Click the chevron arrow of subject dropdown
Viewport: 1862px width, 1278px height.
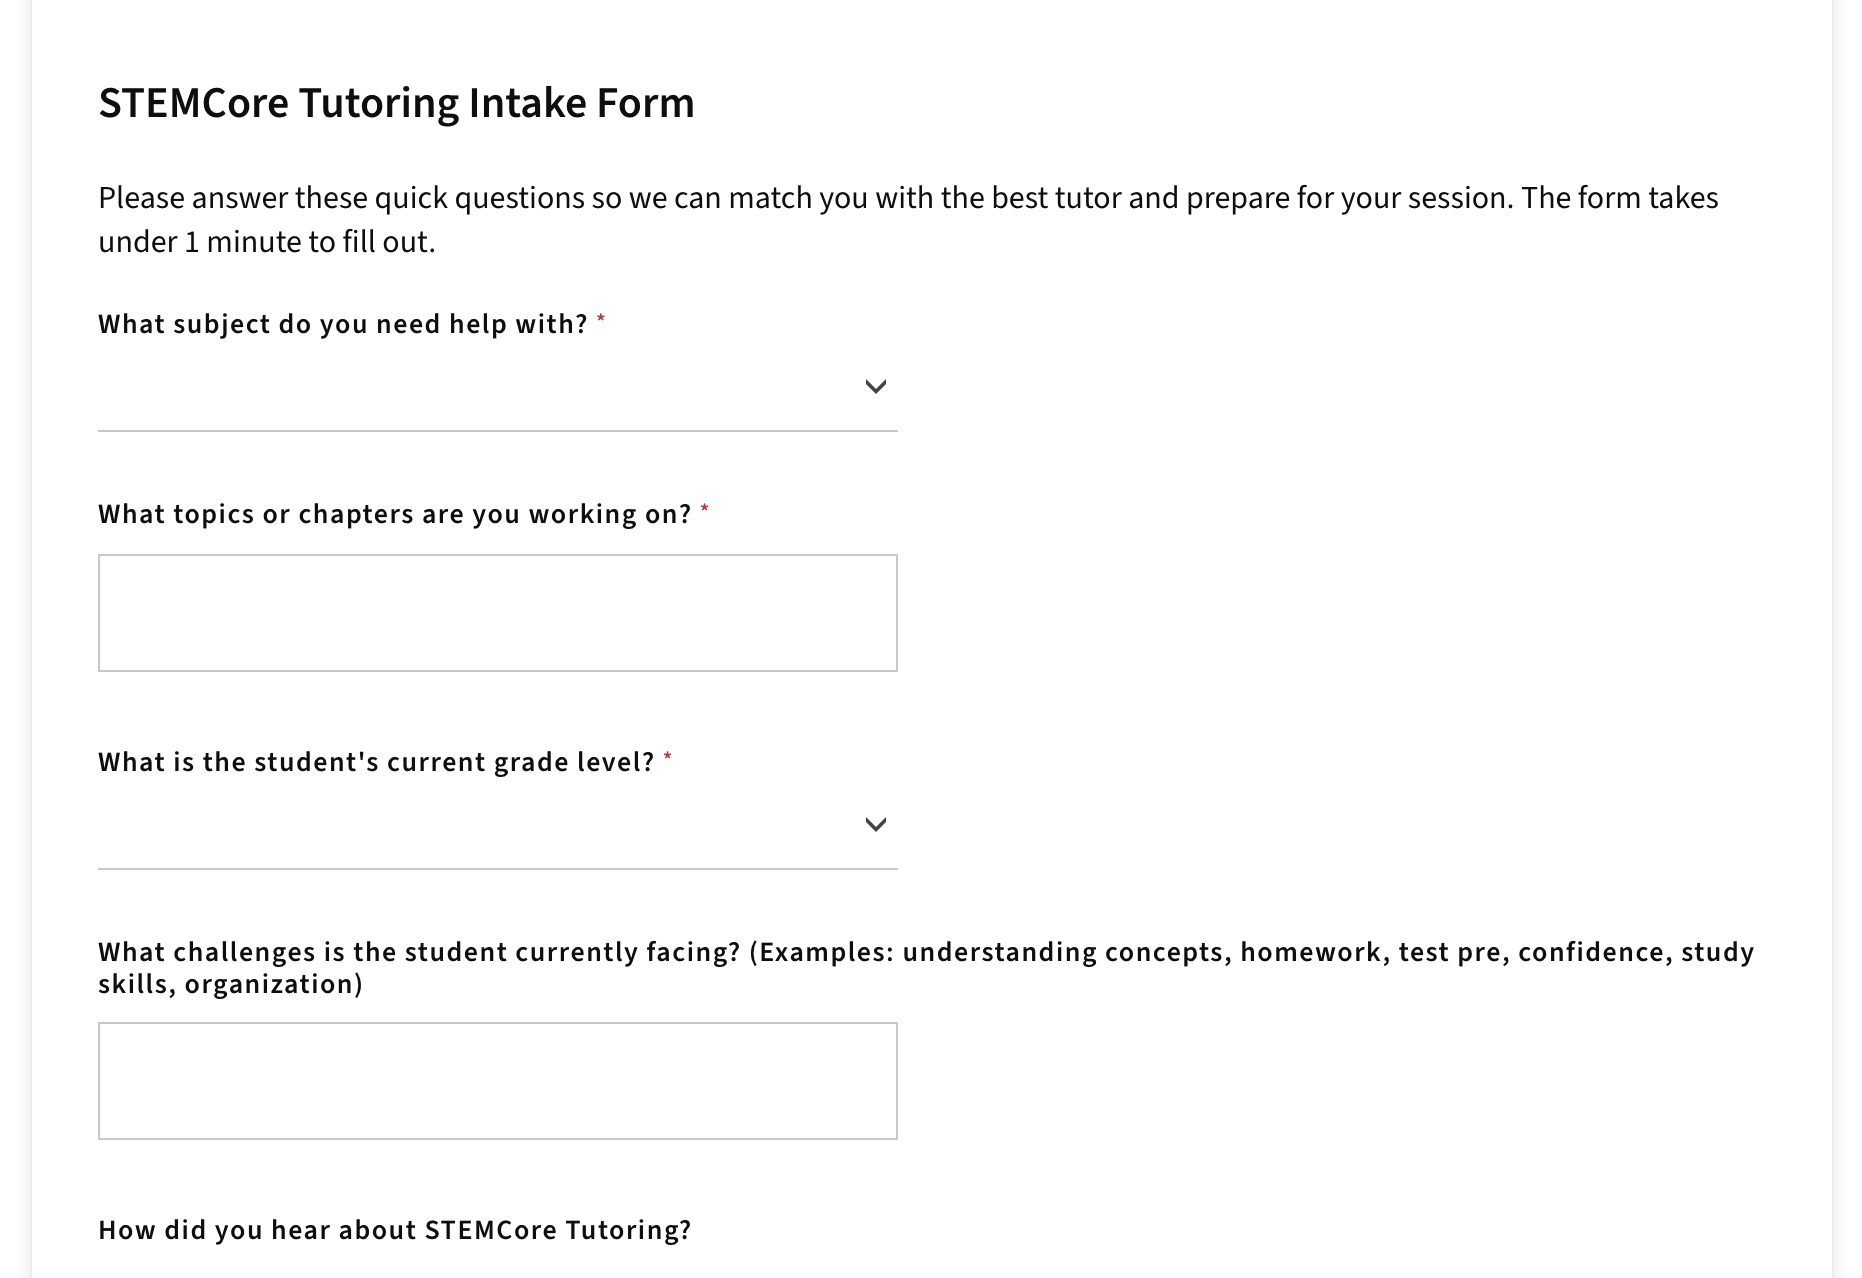[875, 386]
